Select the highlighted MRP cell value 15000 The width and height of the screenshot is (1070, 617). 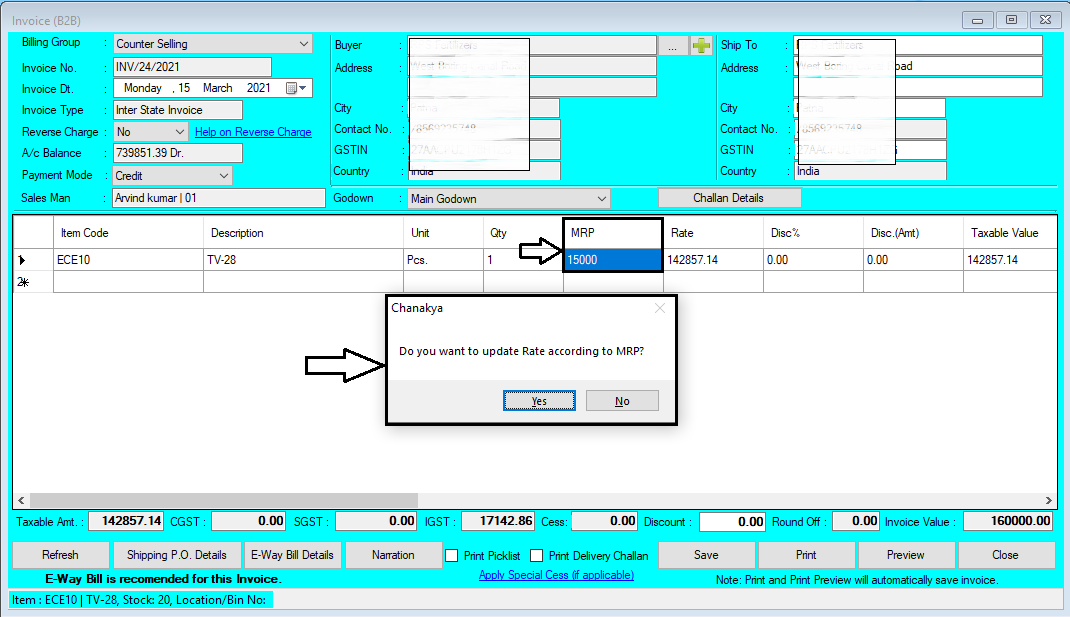pos(612,259)
